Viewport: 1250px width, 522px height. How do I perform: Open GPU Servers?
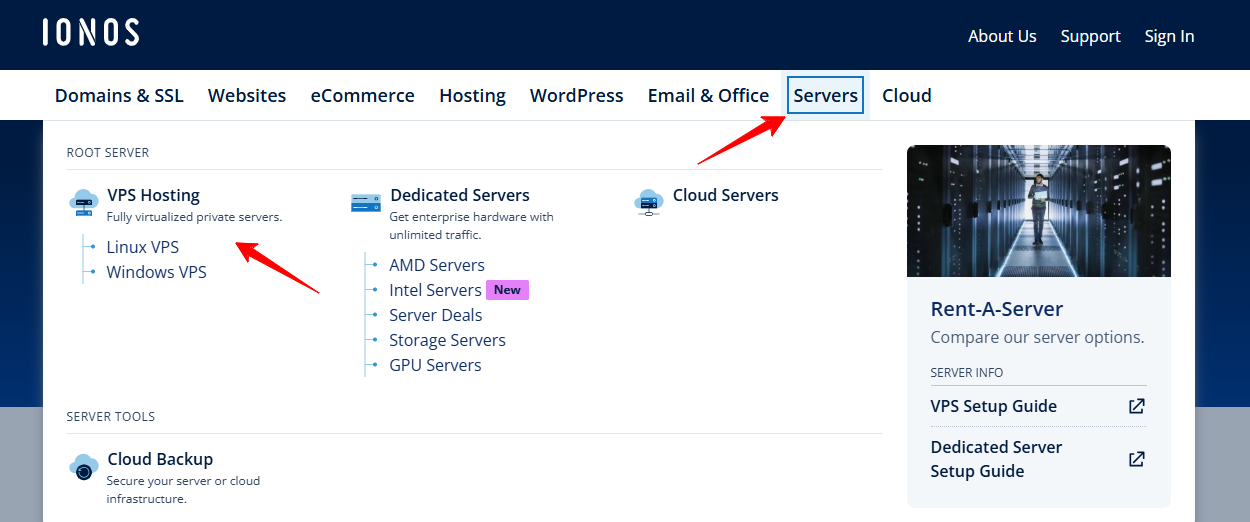pyautogui.click(x=435, y=365)
